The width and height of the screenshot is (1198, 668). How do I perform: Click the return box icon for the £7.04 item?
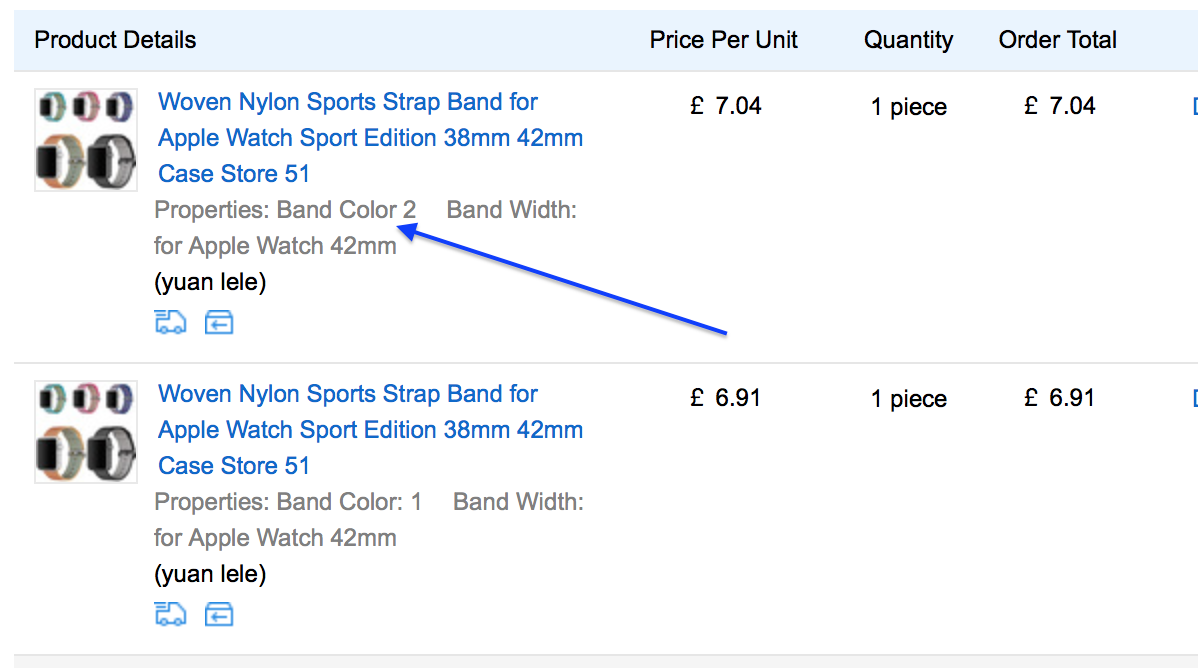[219, 322]
